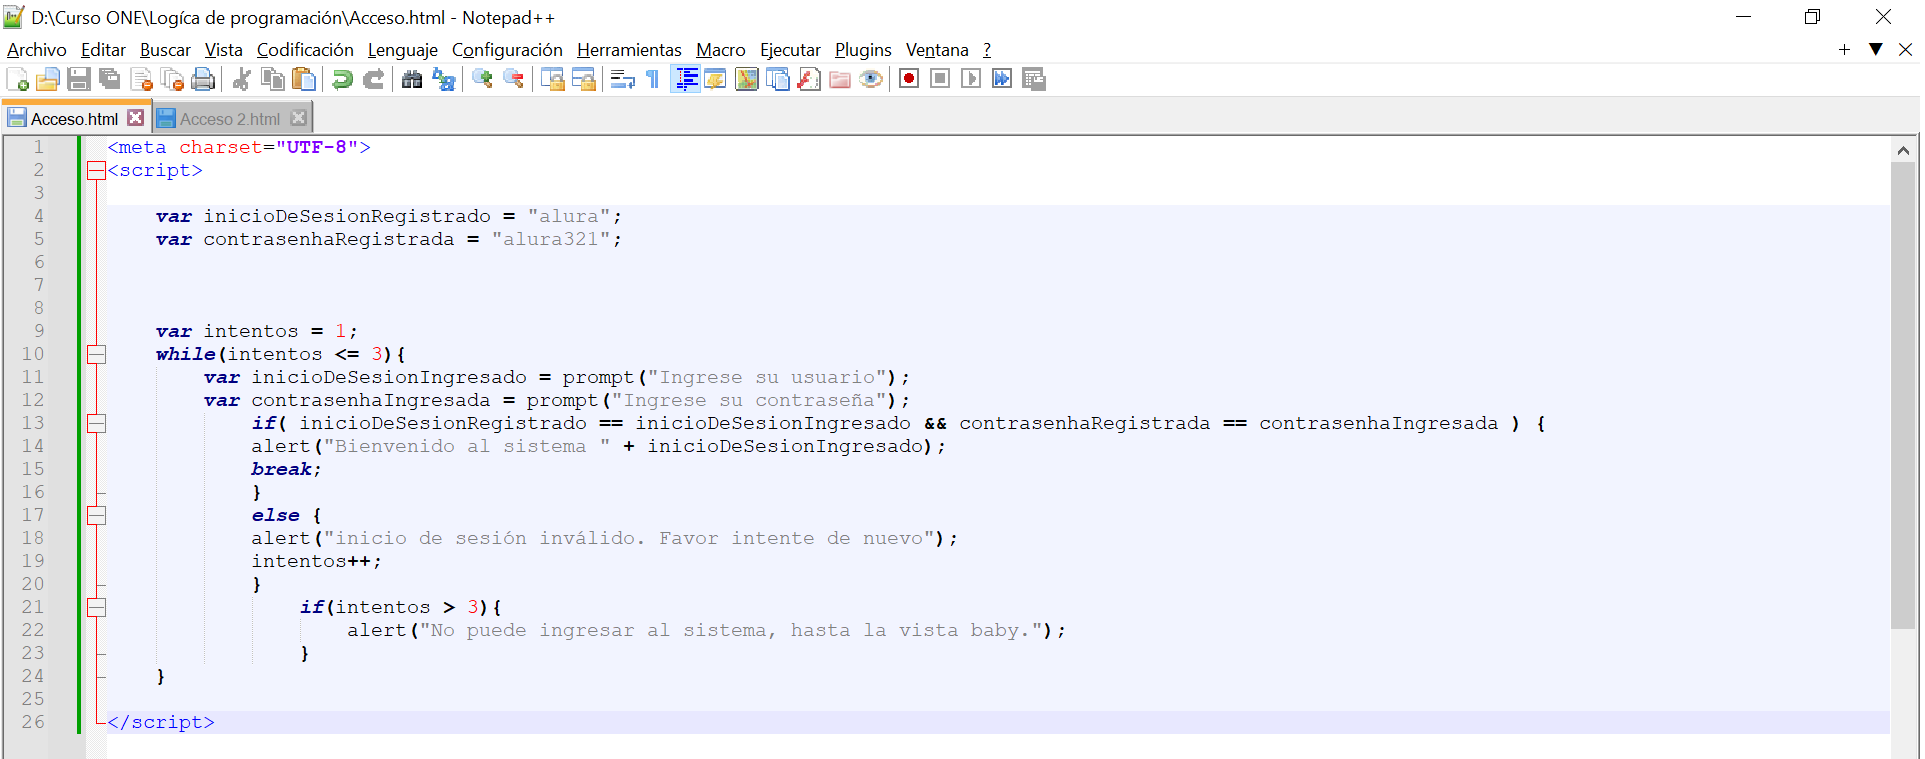Open the Lenguaje menu
The image size is (1925, 759).
point(402,50)
